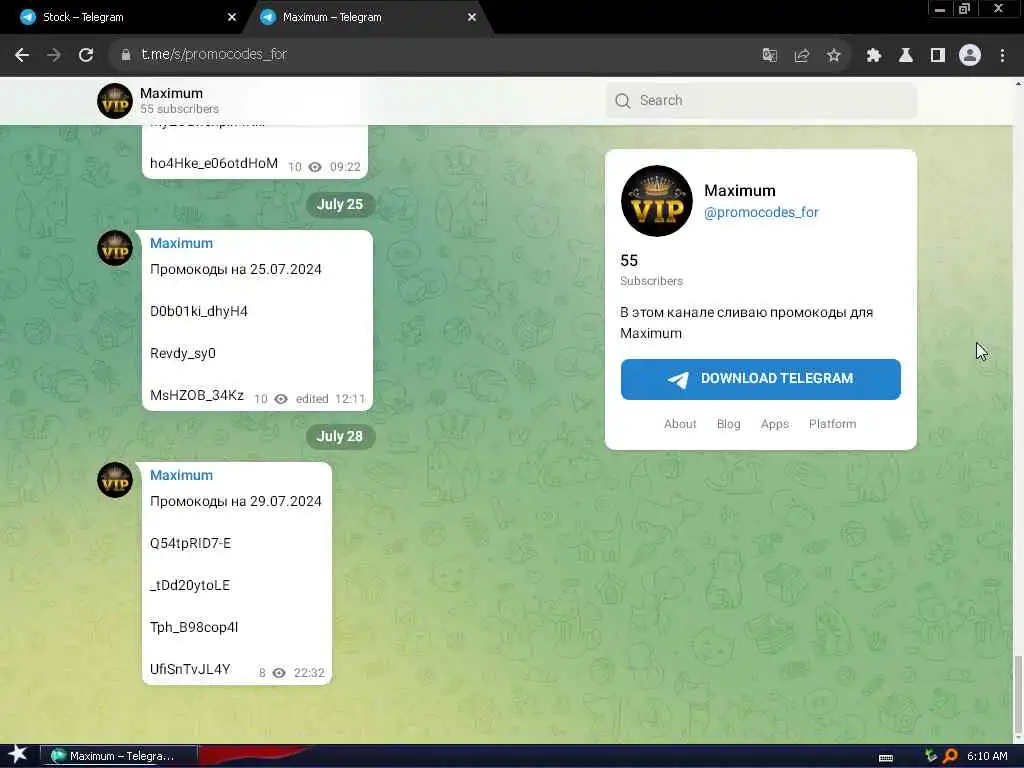Click the 55 subscribers count in info card

(629, 261)
